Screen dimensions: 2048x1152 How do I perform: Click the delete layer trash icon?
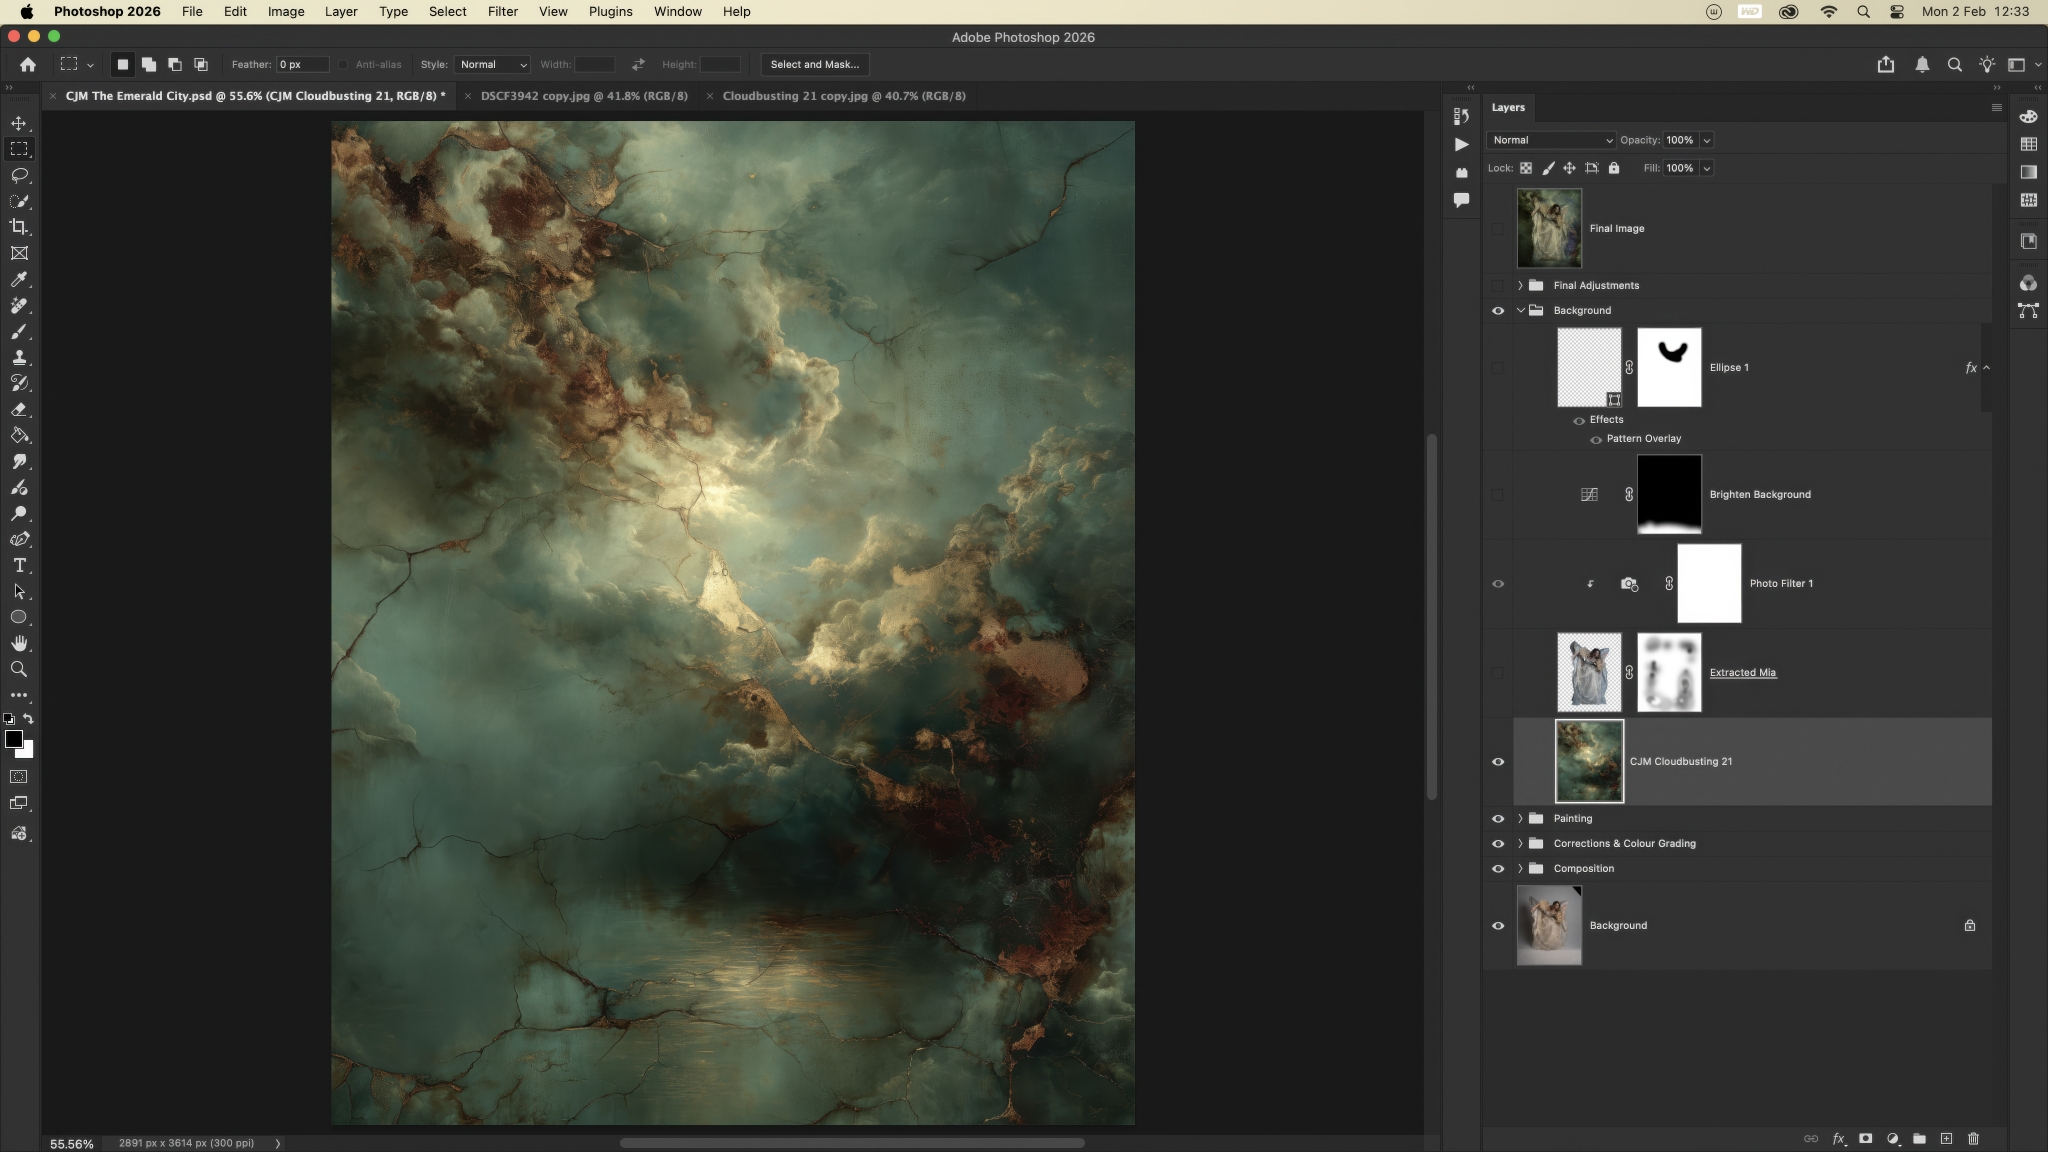click(x=1973, y=1138)
